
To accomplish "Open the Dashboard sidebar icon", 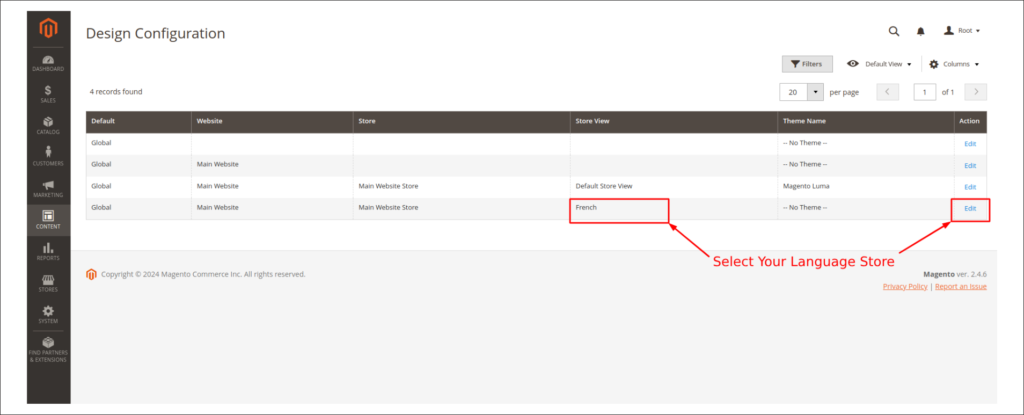I will coord(48,64).
